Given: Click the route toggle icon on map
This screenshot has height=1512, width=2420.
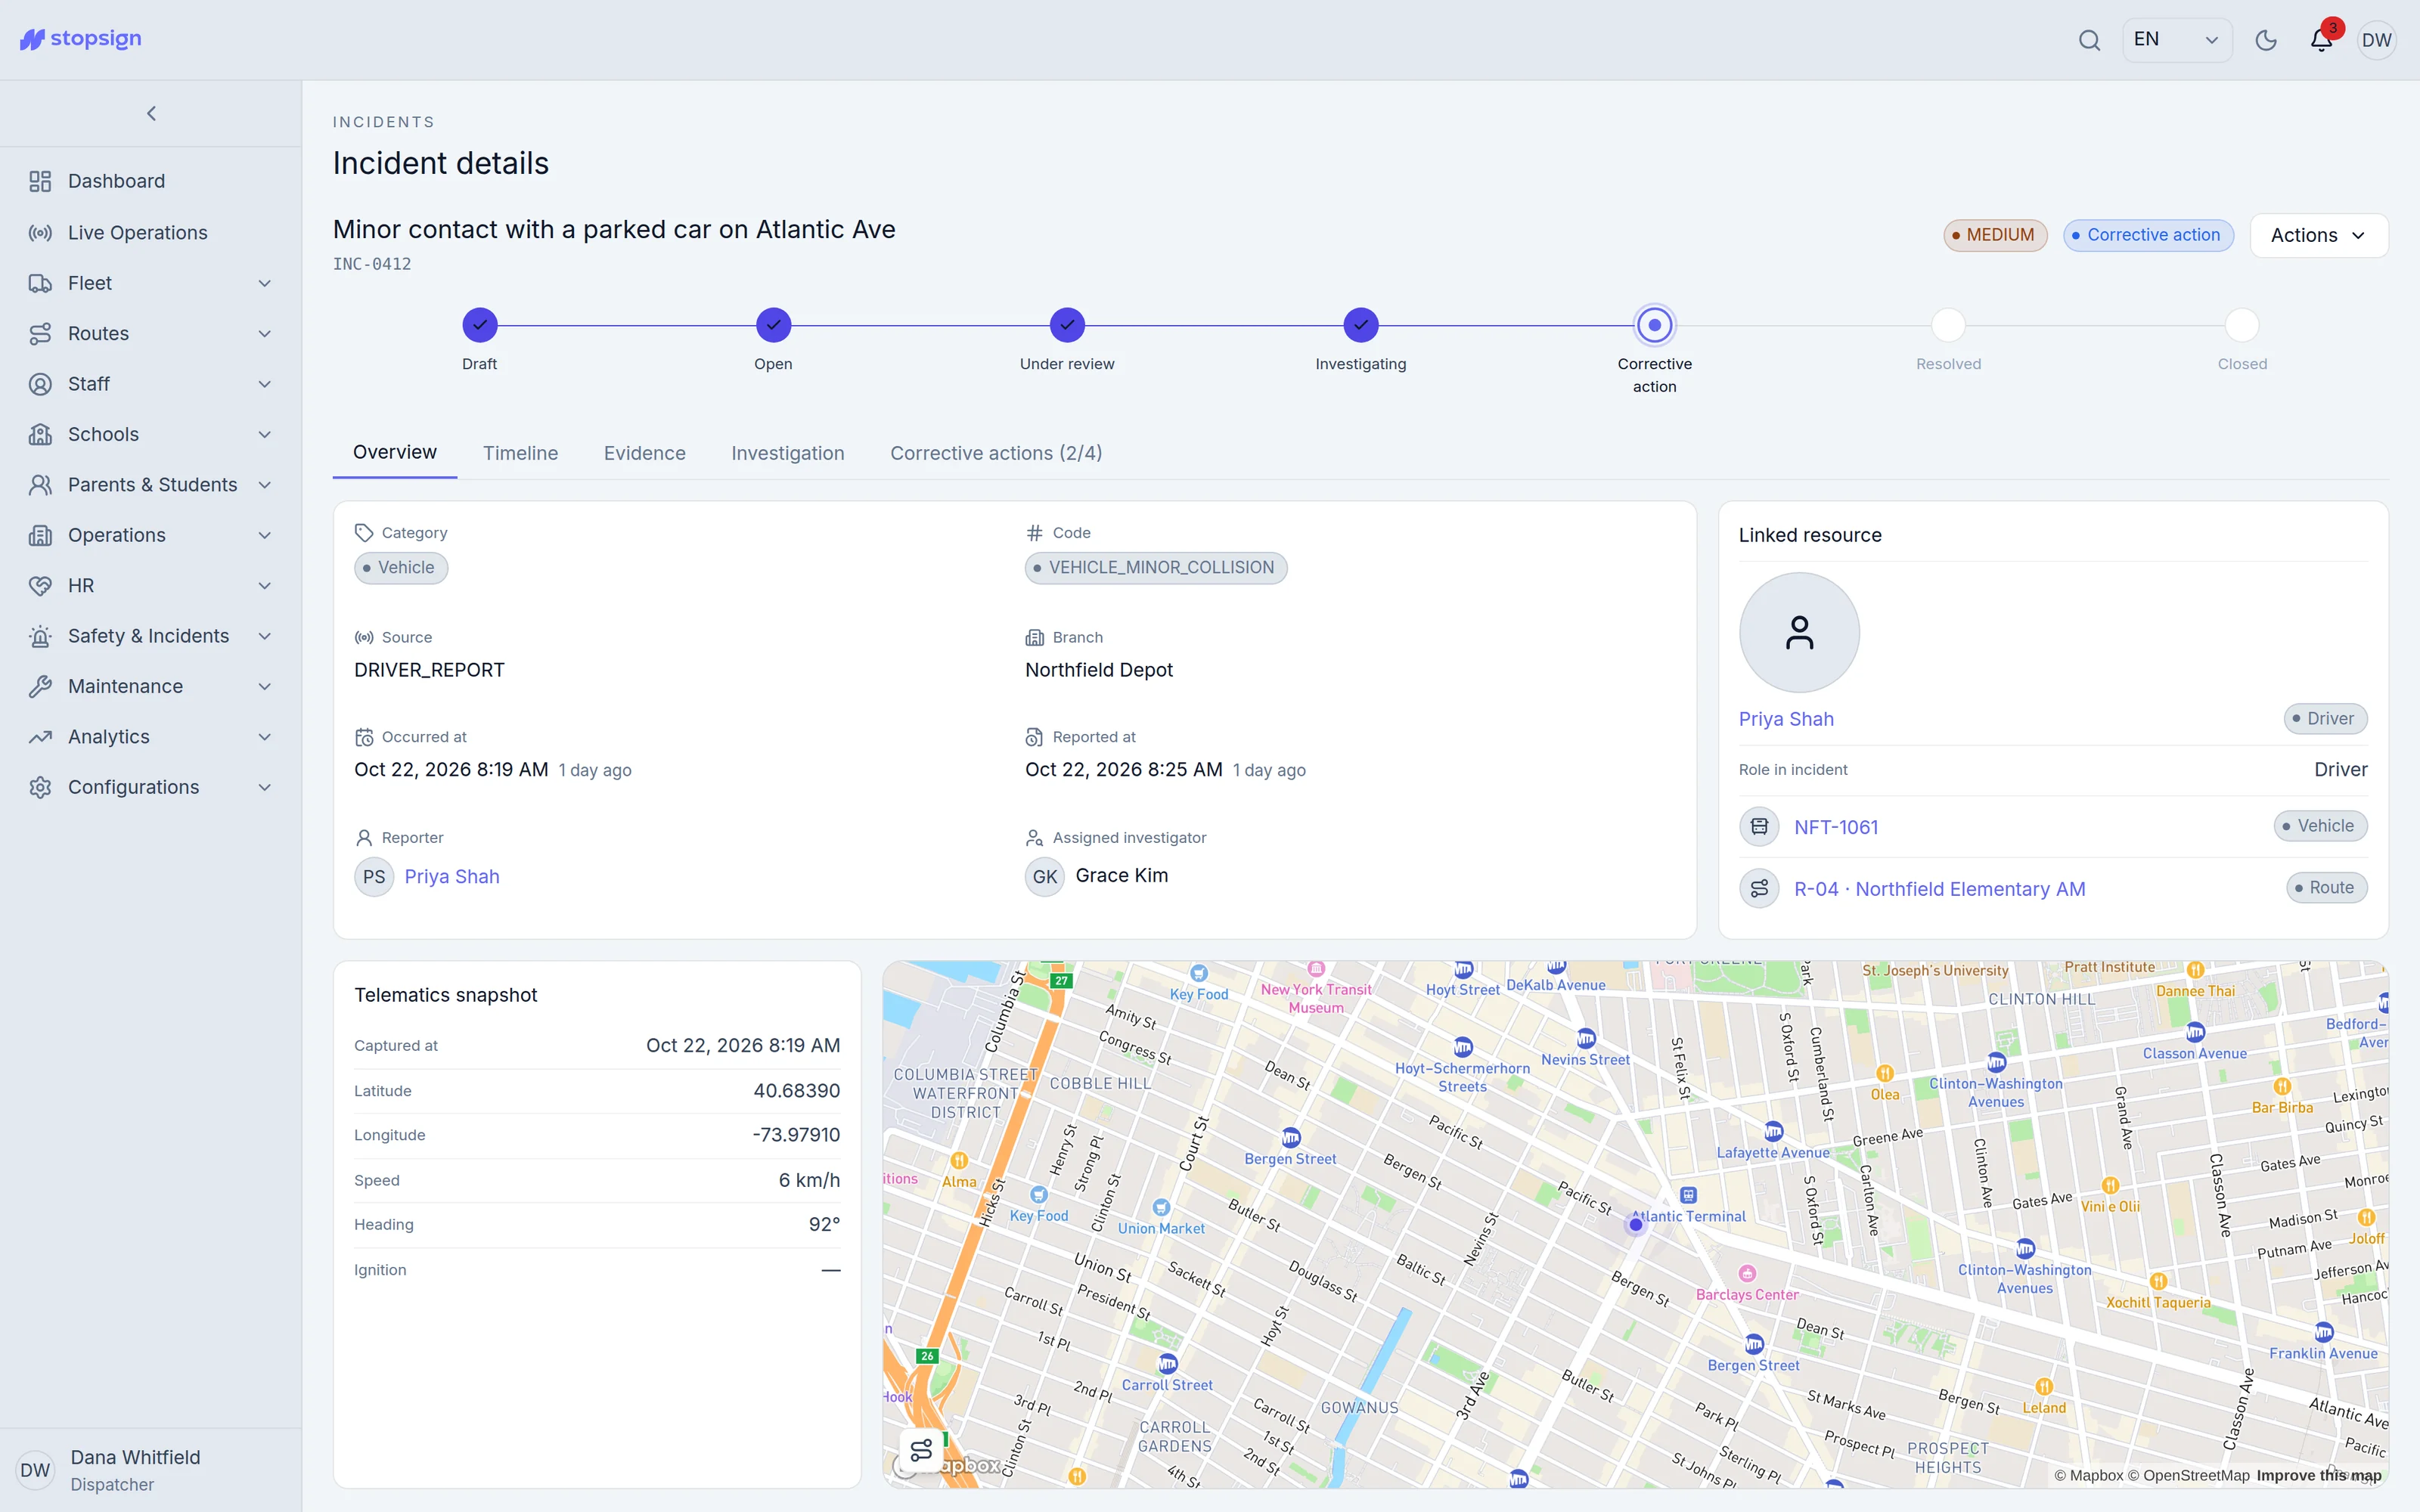Looking at the screenshot, I should click(x=921, y=1449).
